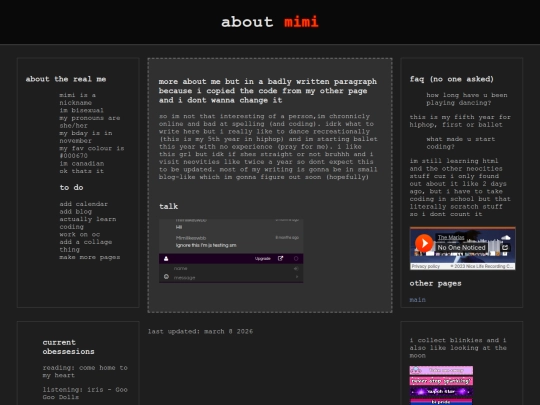Focus the chatbox message field
The height and width of the screenshot is (405, 540).
tap(231, 277)
